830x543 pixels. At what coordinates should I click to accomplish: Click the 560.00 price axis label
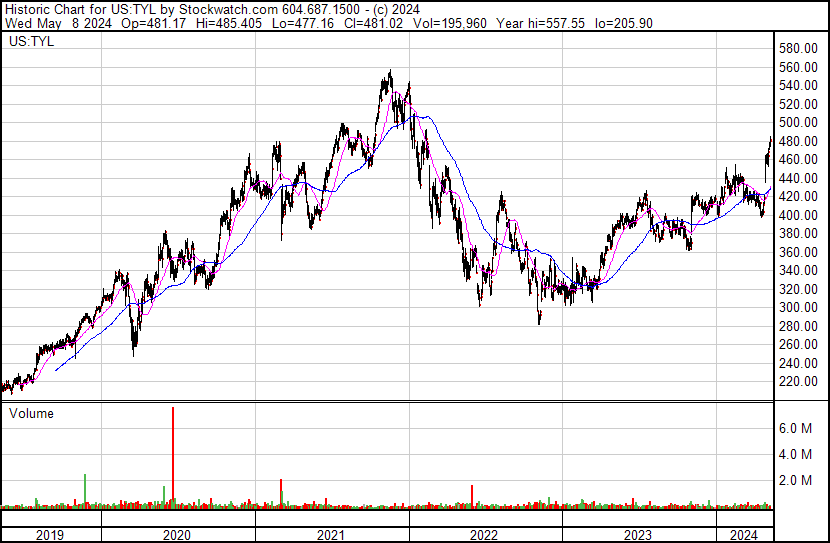click(x=798, y=67)
